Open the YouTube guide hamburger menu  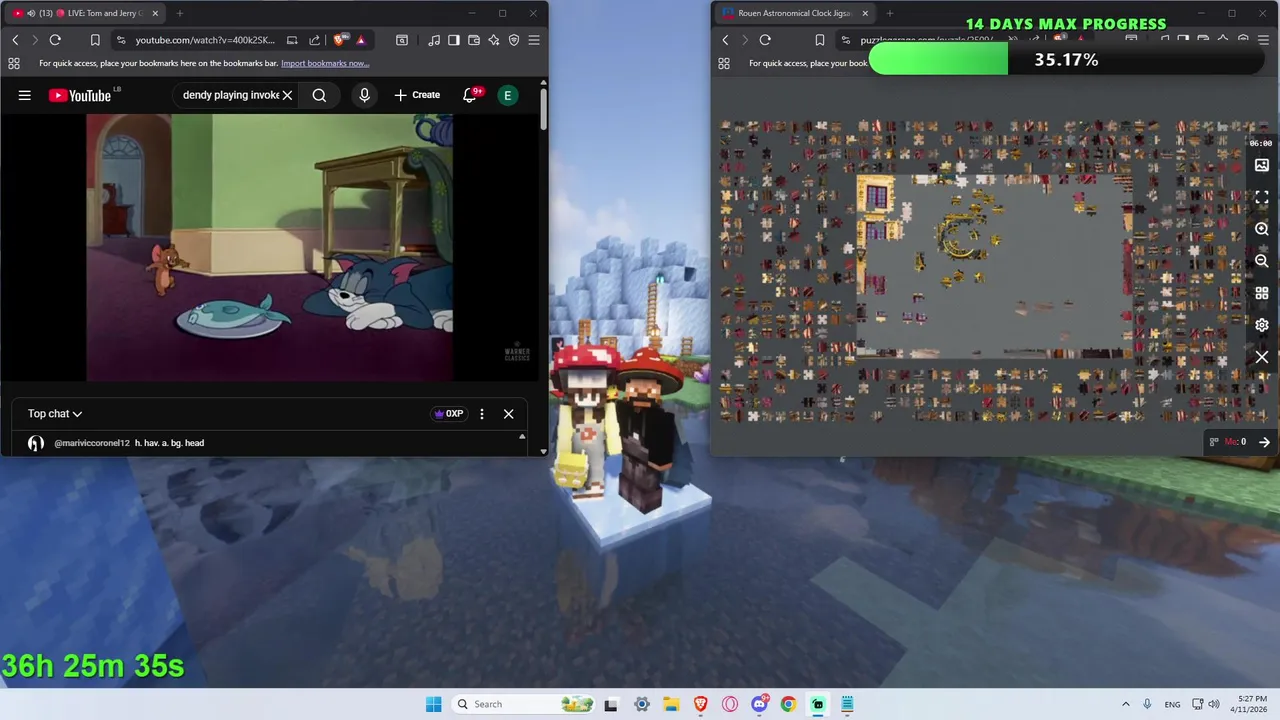tap(25, 95)
